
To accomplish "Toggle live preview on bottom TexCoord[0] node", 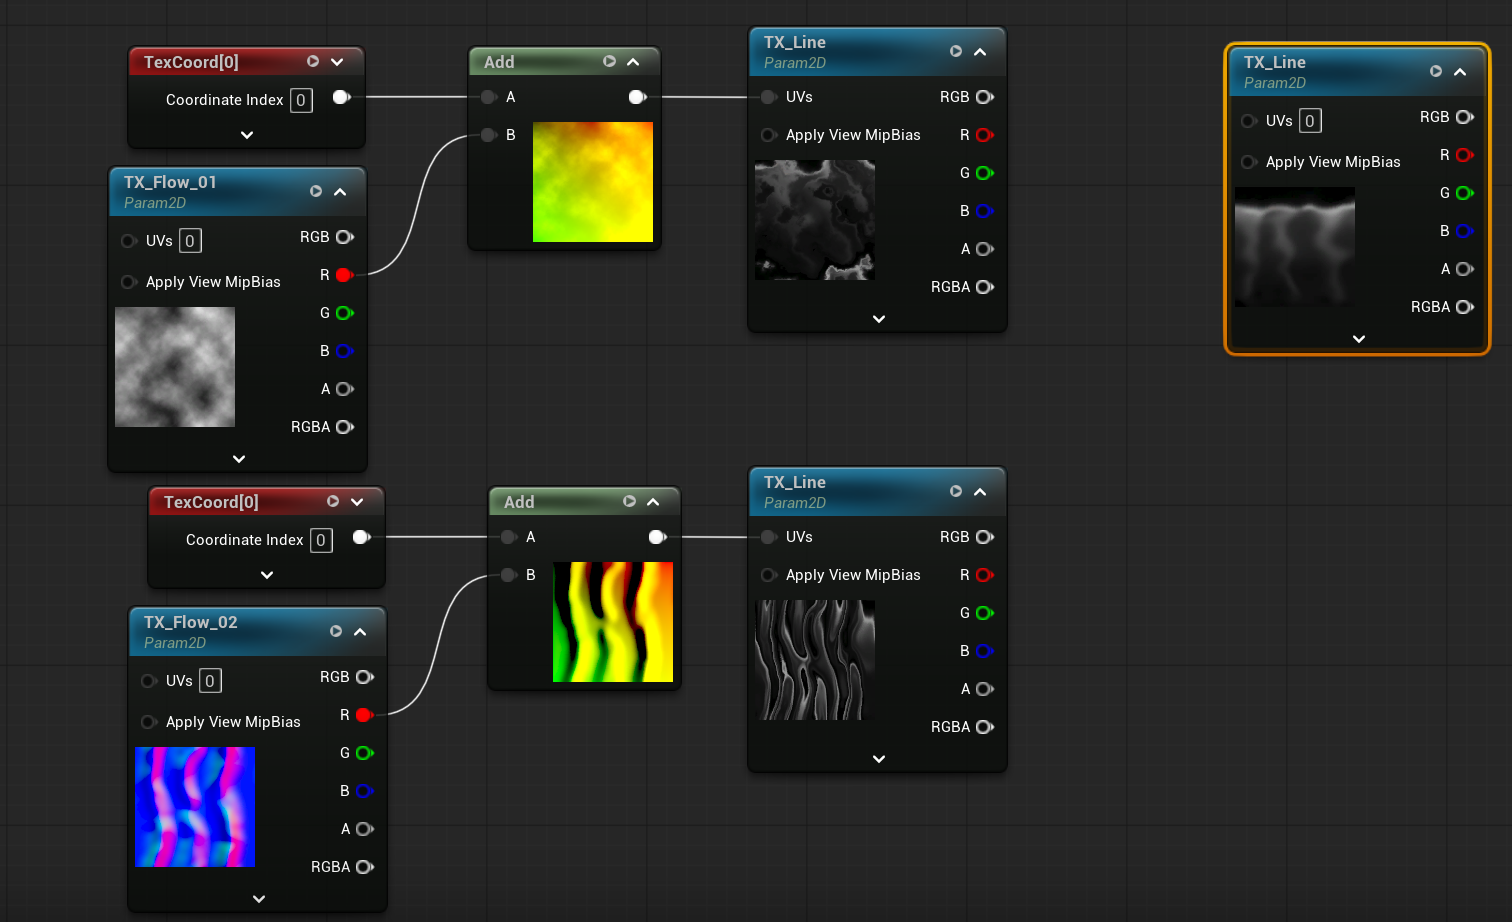I will point(333,501).
